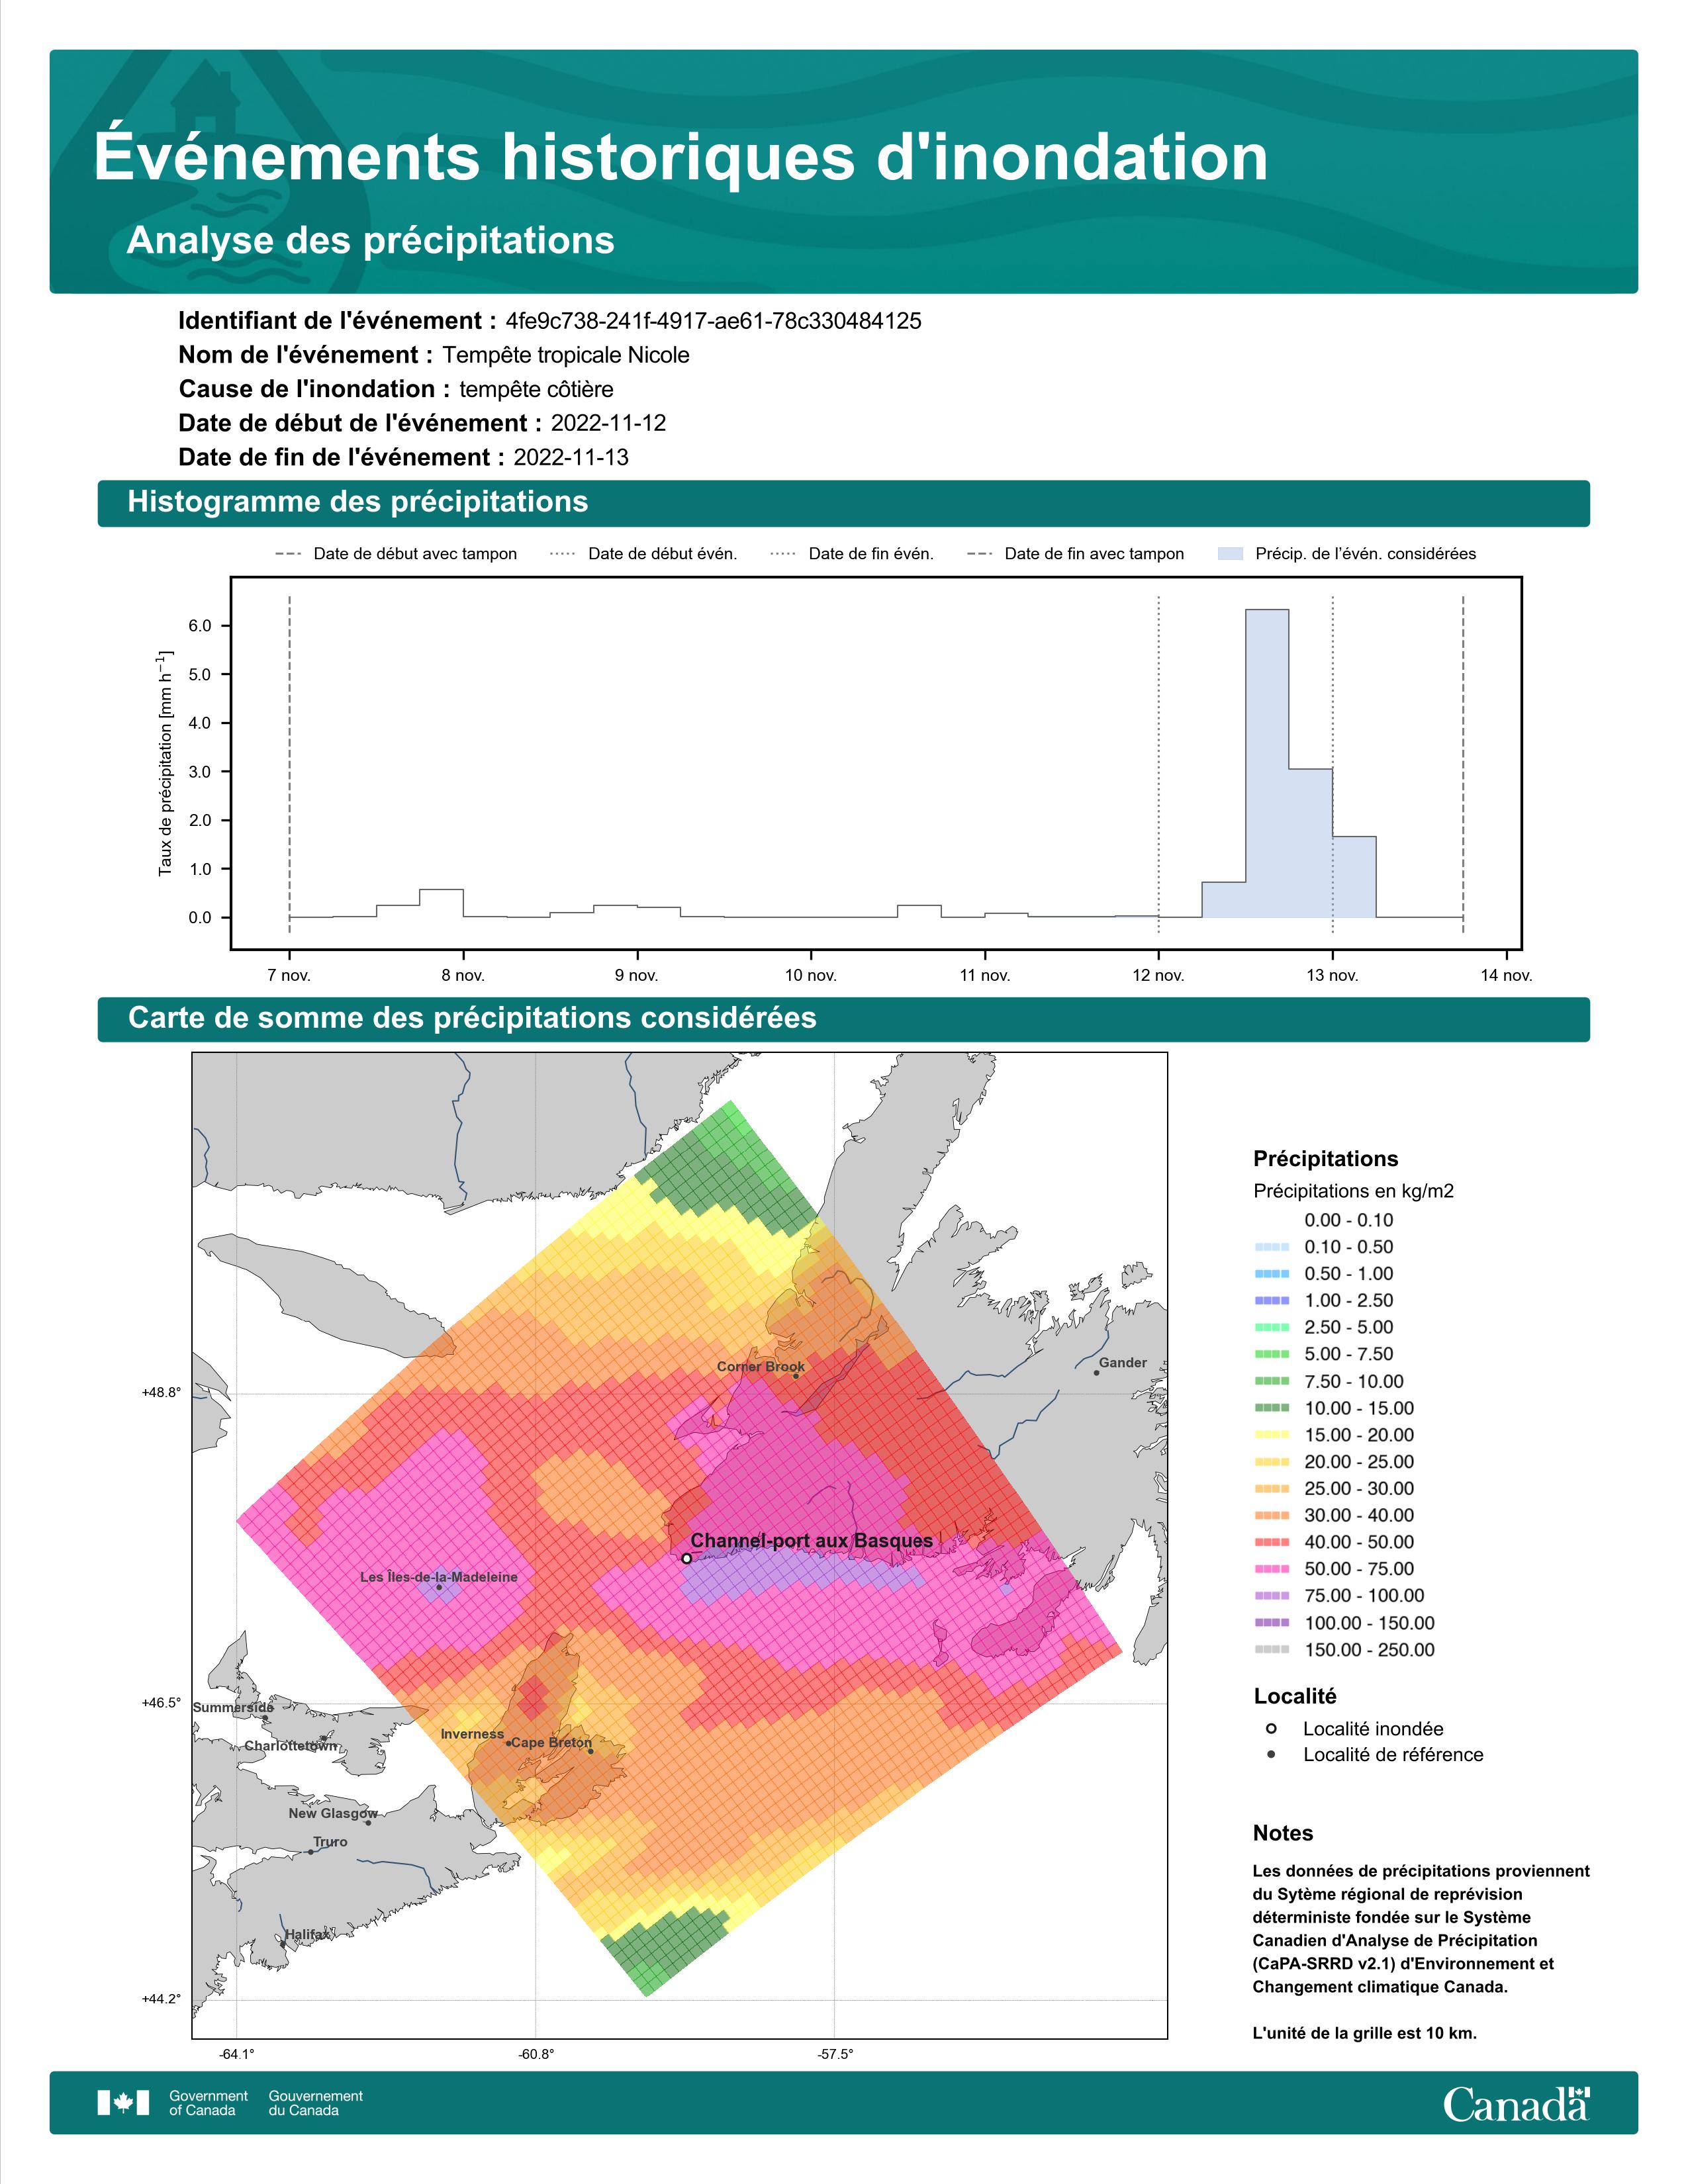Click the Précipitations legend heading
Viewport: 1688px width, 2184px height.
click(x=1326, y=1159)
